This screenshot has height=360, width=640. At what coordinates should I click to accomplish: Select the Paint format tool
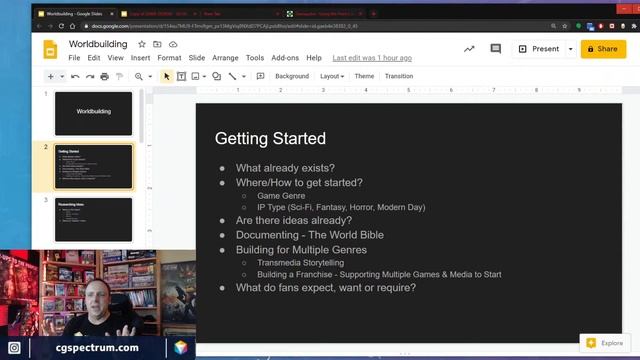[119, 76]
